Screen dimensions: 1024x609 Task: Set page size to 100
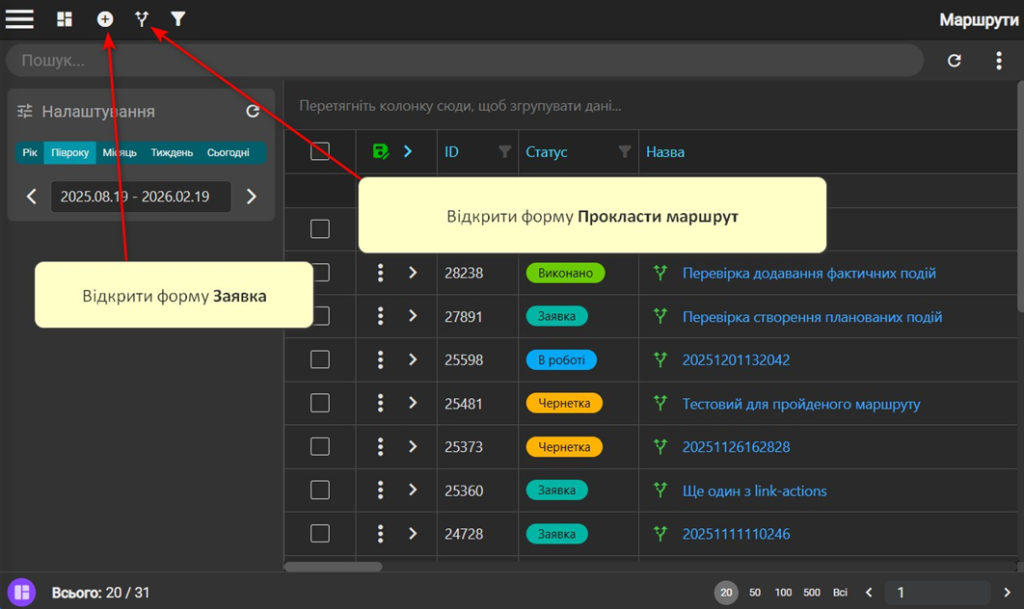783,592
